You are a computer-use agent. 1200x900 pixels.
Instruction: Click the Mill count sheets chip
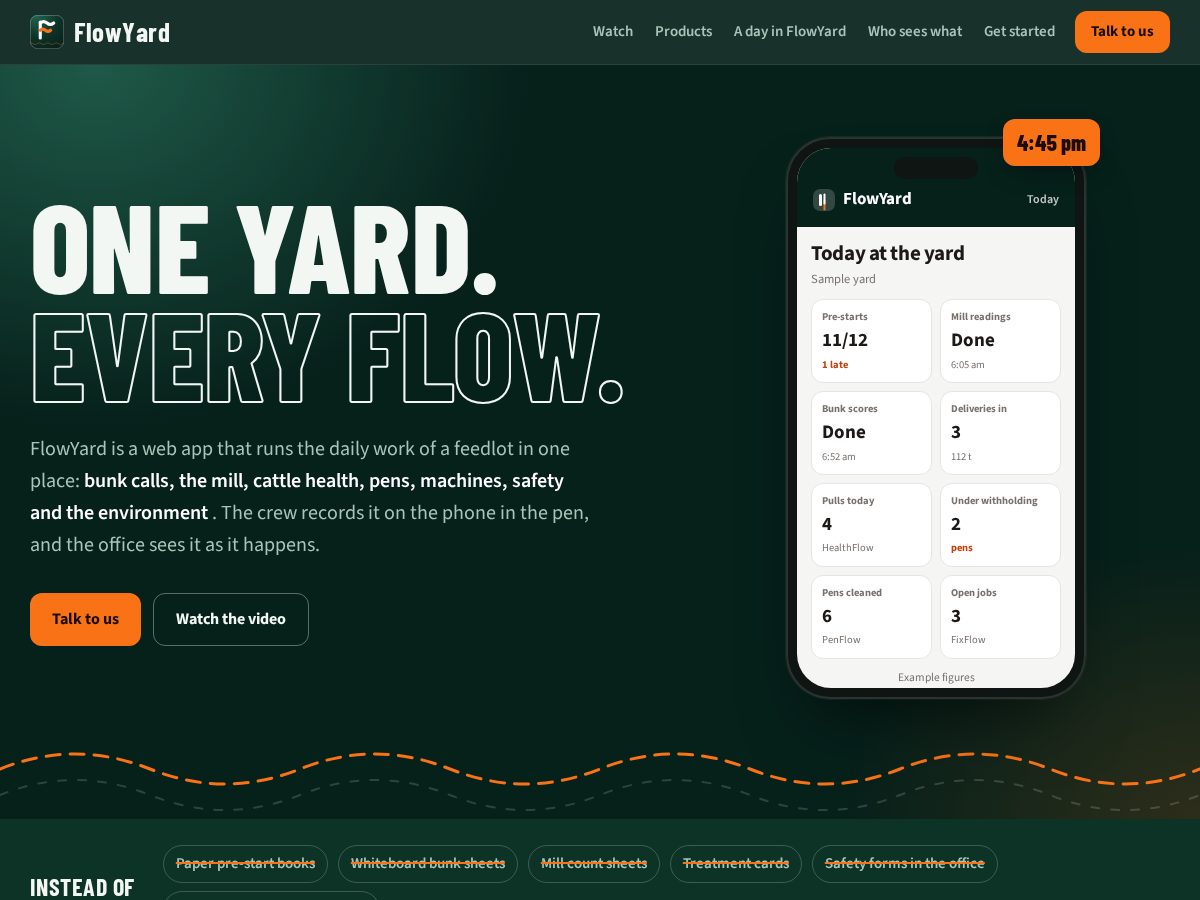coord(594,864)
